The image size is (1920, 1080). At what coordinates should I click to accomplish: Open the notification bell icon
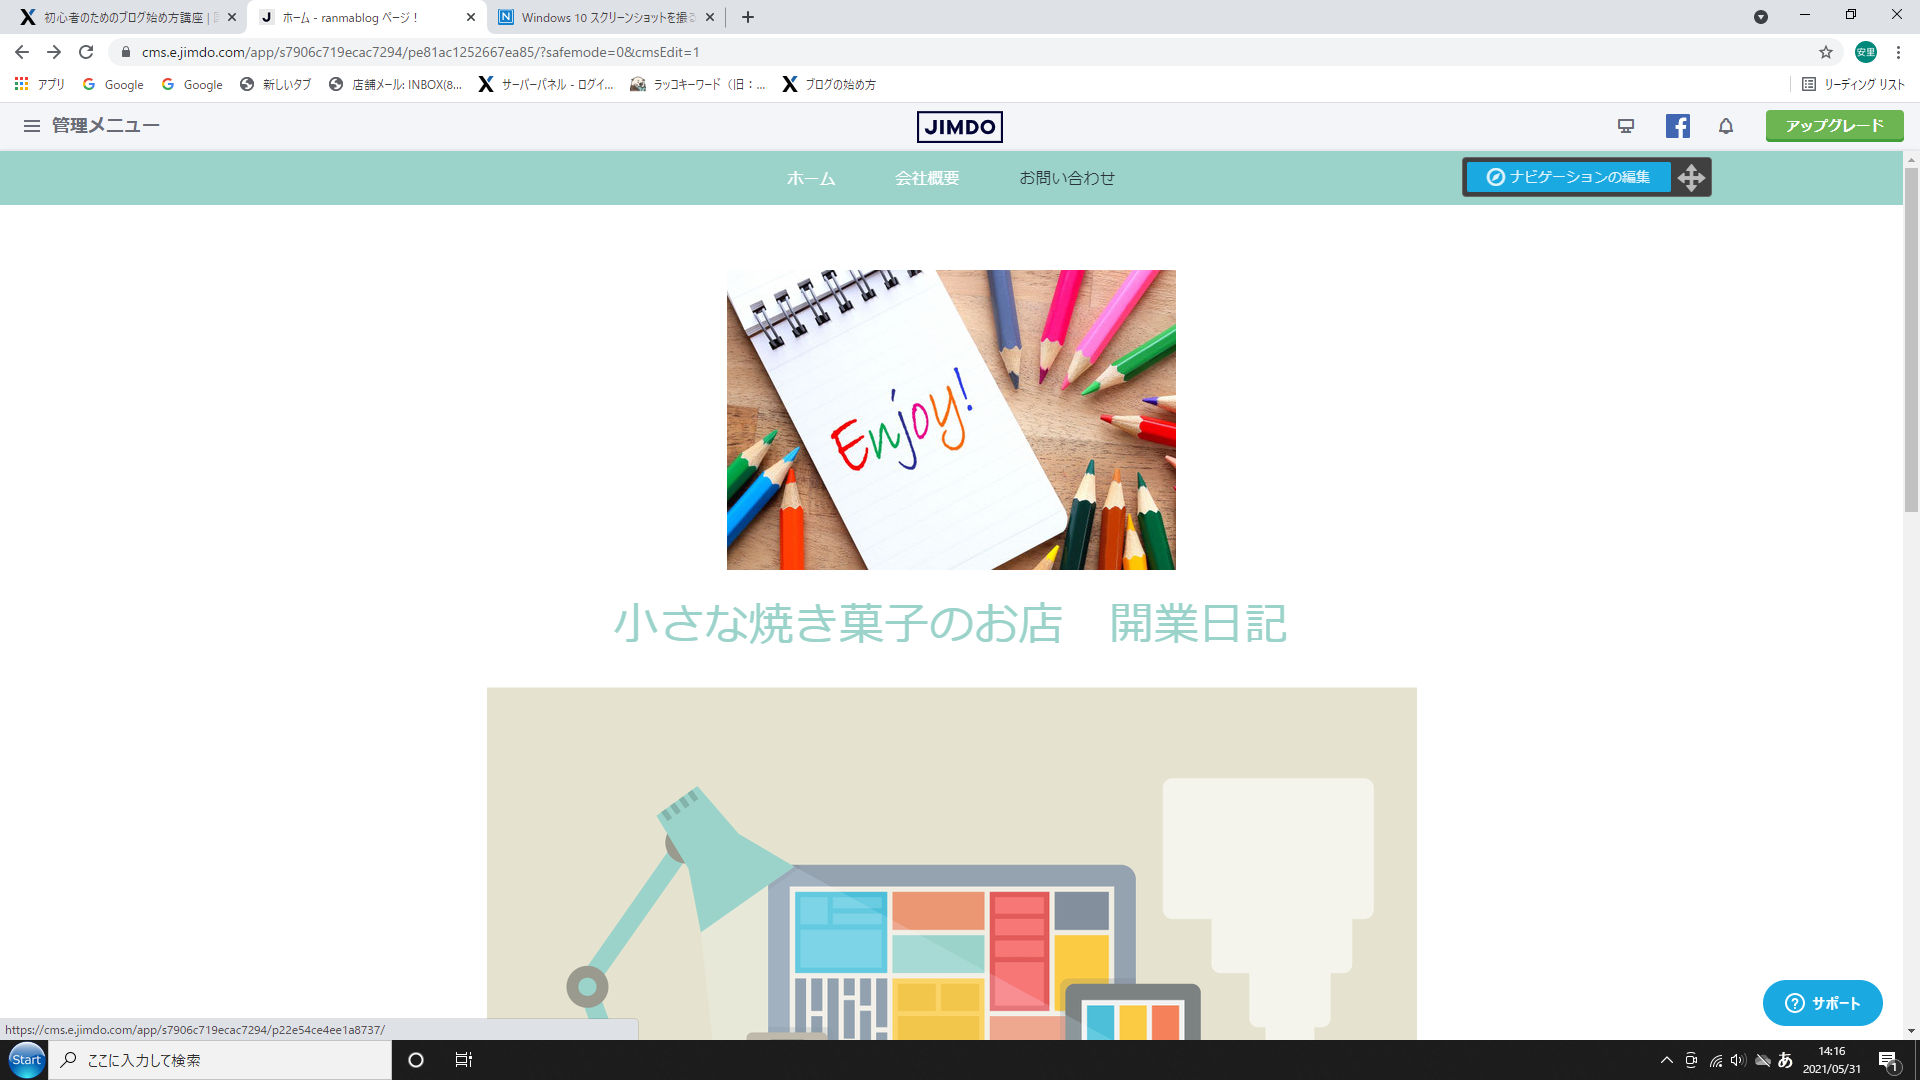pos(1726,126)
